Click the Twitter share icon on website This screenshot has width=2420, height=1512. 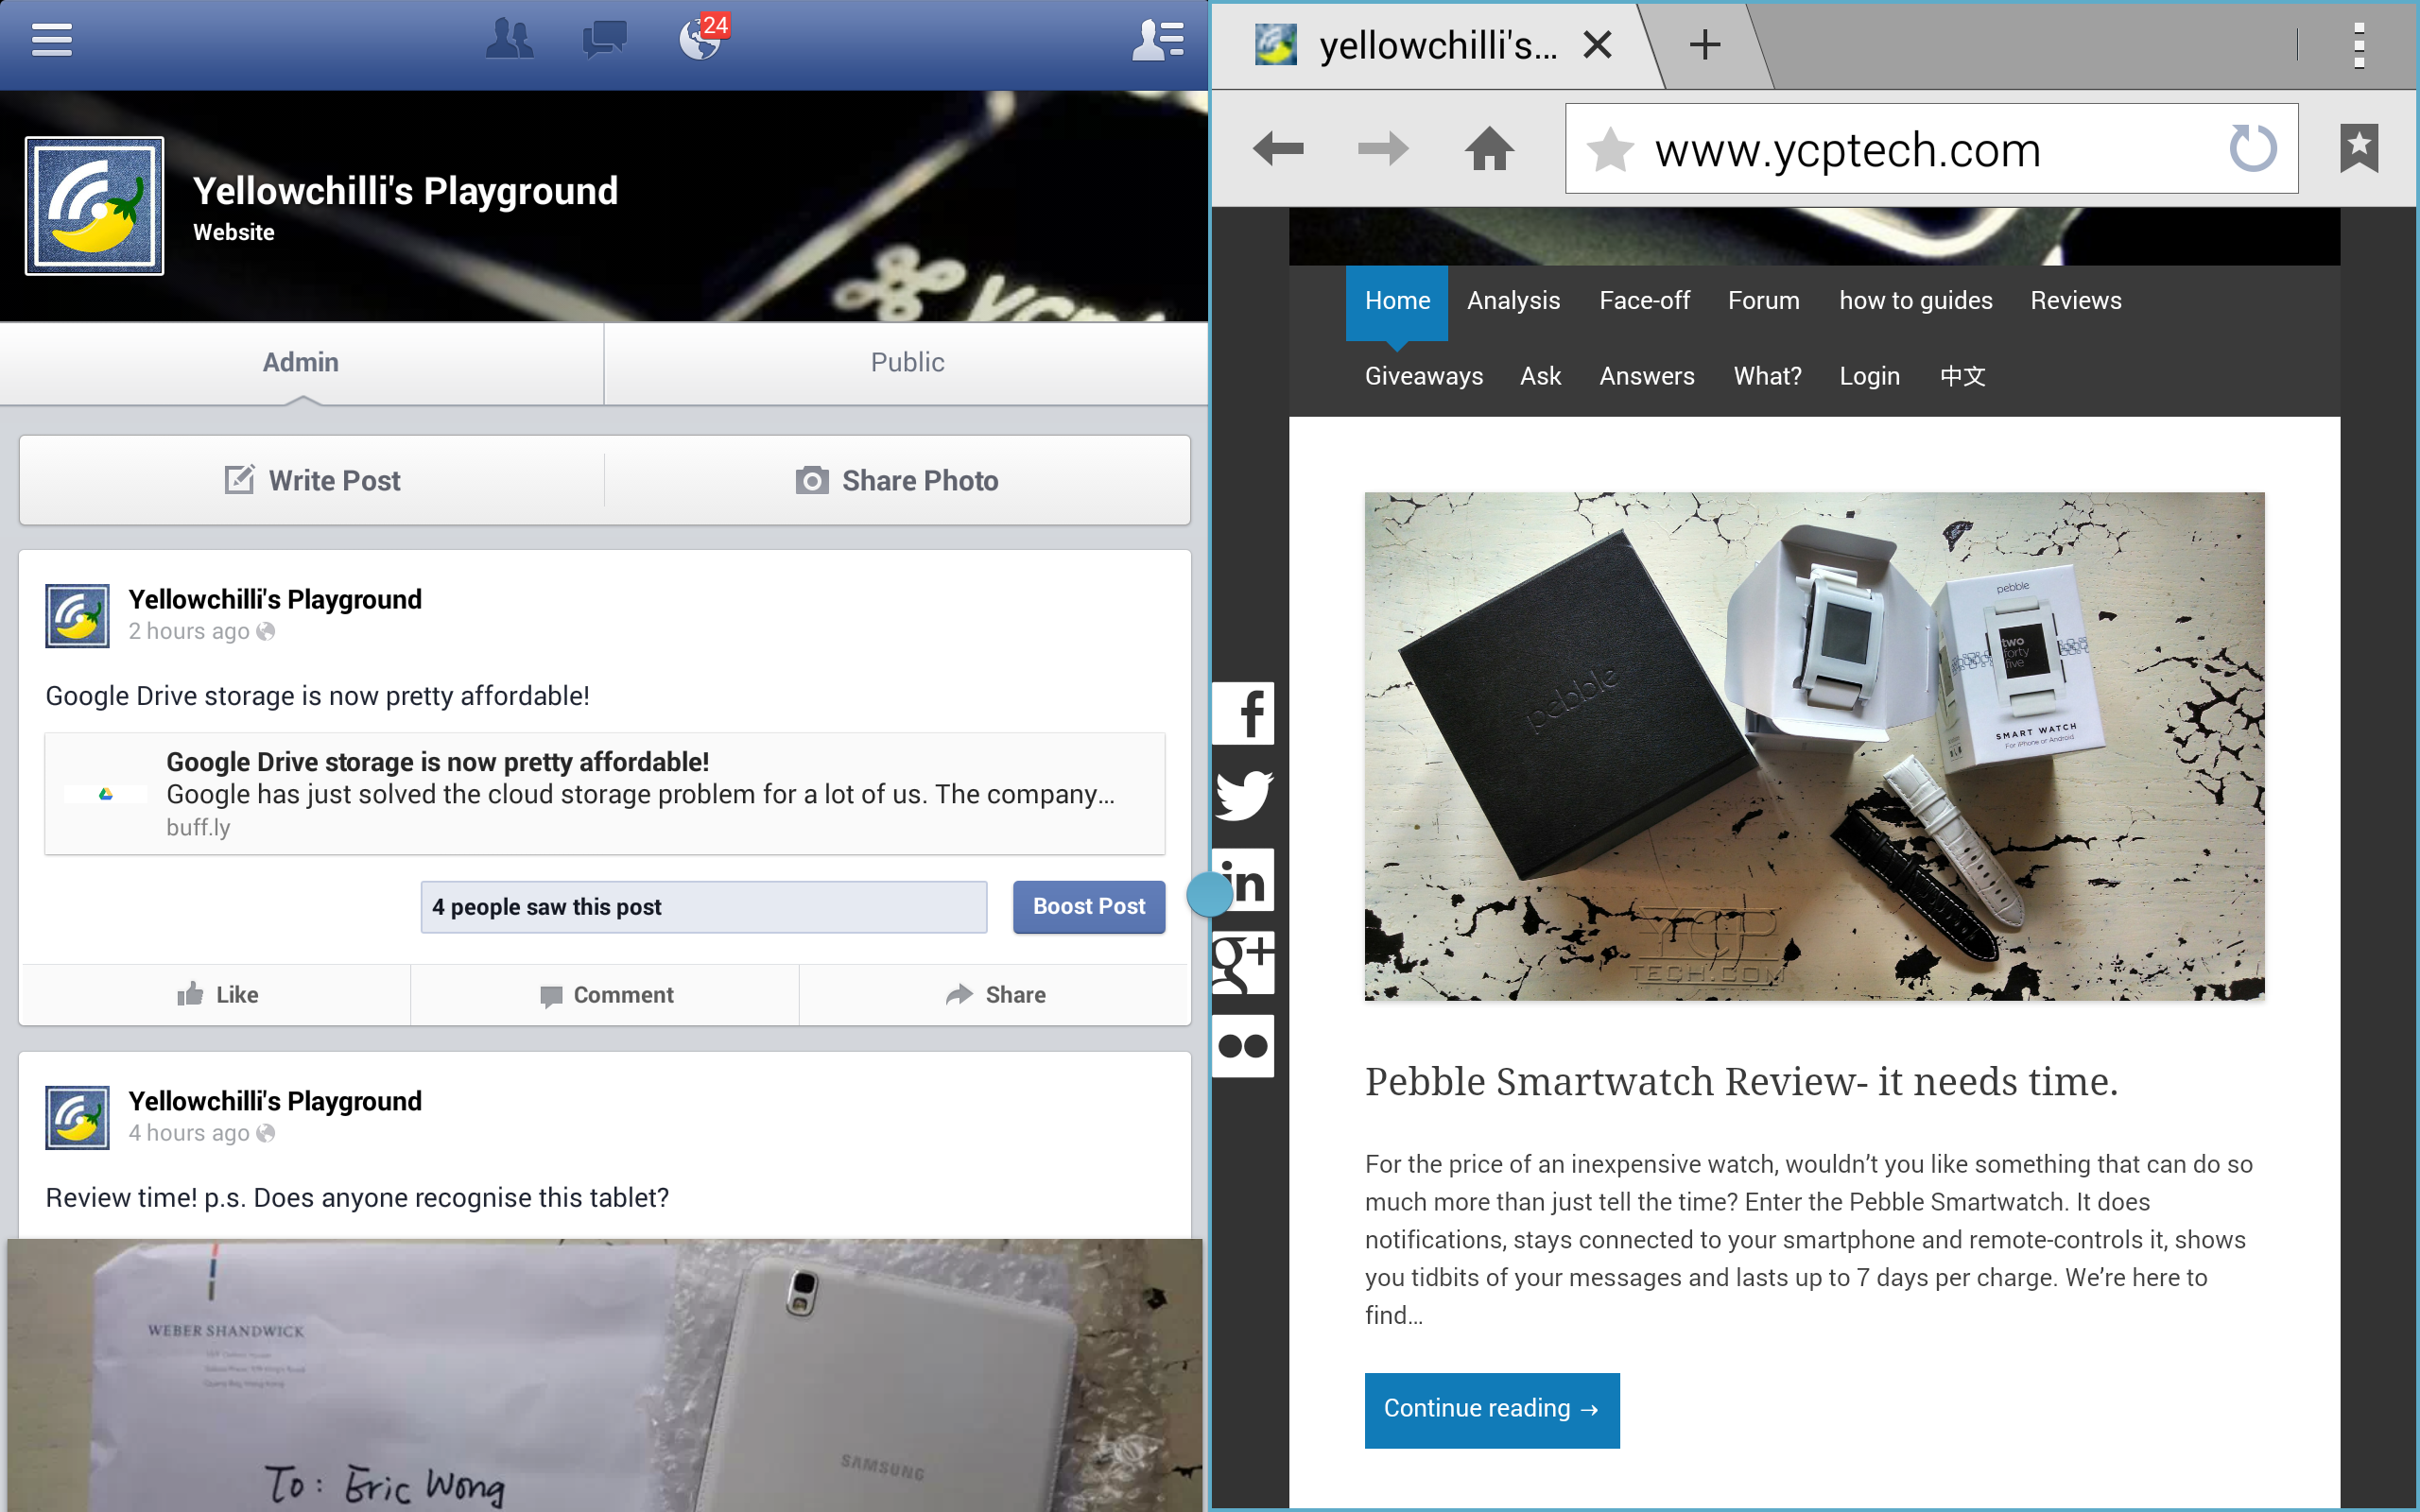[x=1243, y=796]
